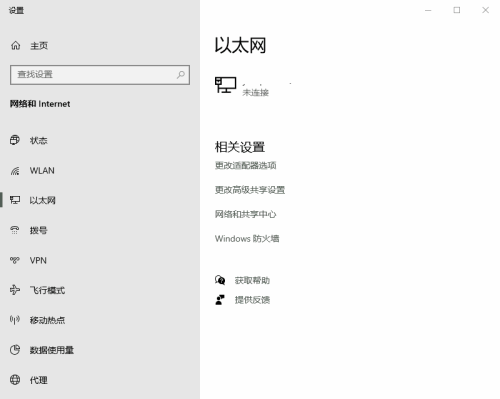Click the 相关设置 section heading
The width and height of the screenshot is (500, 399).
tap(240, 147)
